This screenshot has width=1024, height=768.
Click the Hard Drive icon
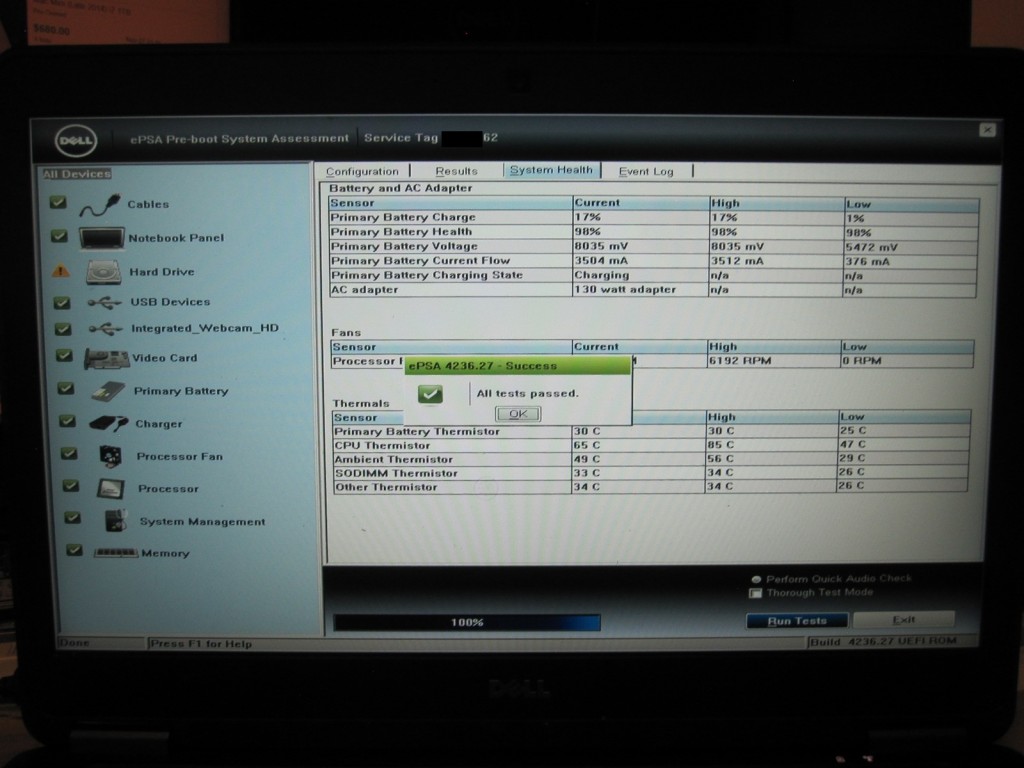click(103, 272)
